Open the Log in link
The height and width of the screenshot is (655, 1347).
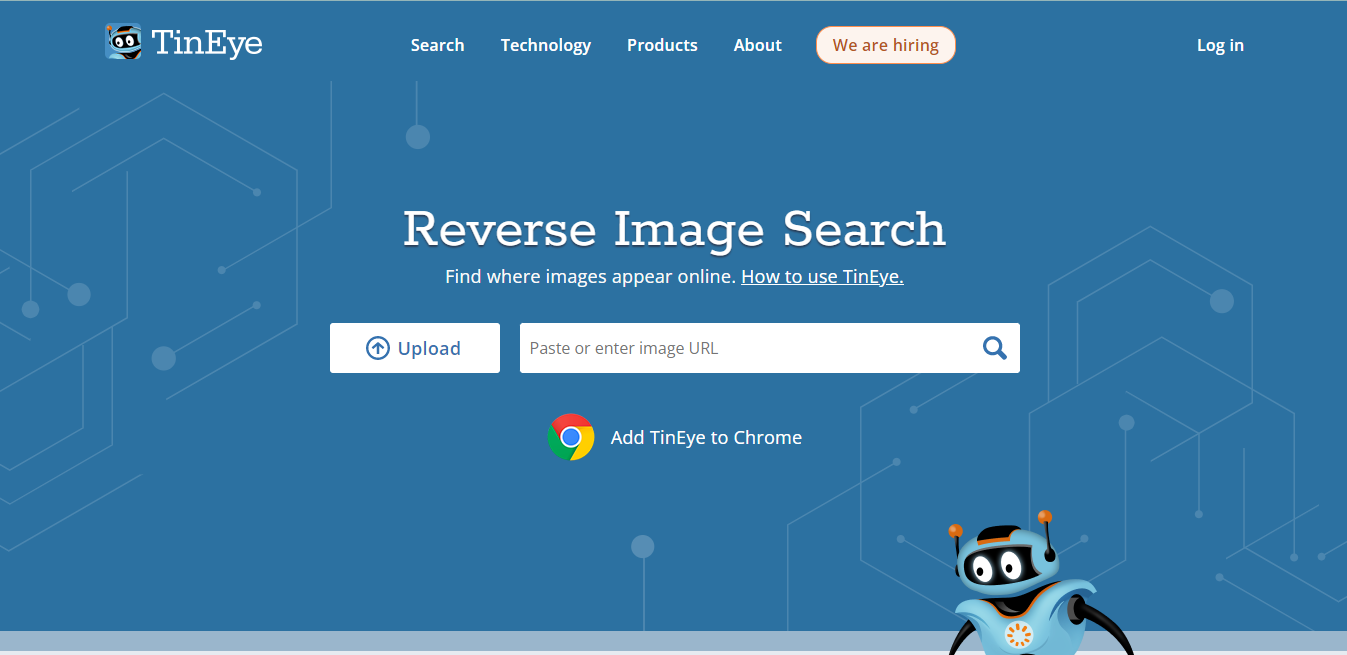click(1220, 45)
